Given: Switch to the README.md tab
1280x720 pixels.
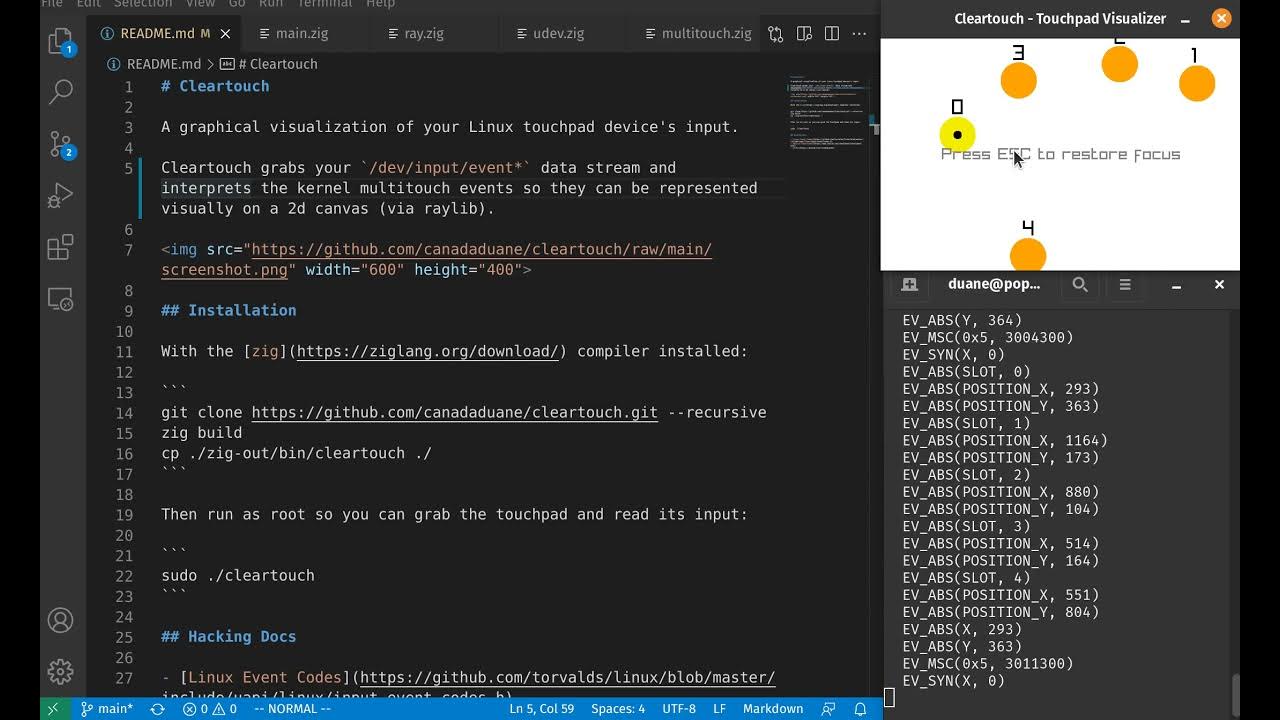Looking at the screenshot, I should pos(163,33).
